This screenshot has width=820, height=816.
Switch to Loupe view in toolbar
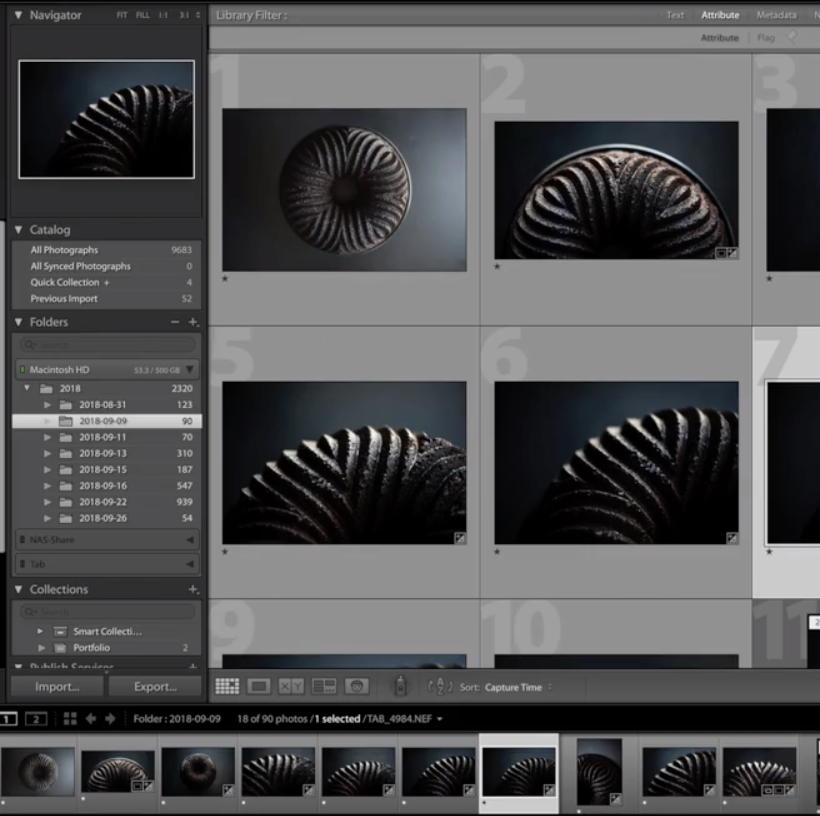[259, 686]
